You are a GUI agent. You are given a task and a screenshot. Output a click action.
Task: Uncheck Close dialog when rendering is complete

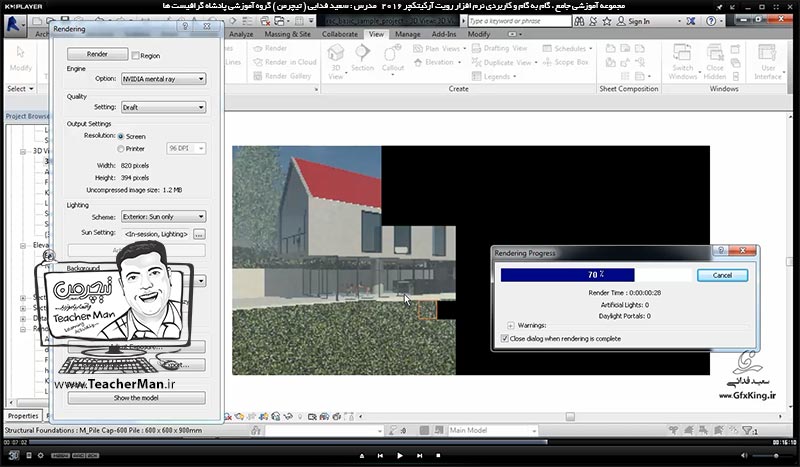[505, 338]
